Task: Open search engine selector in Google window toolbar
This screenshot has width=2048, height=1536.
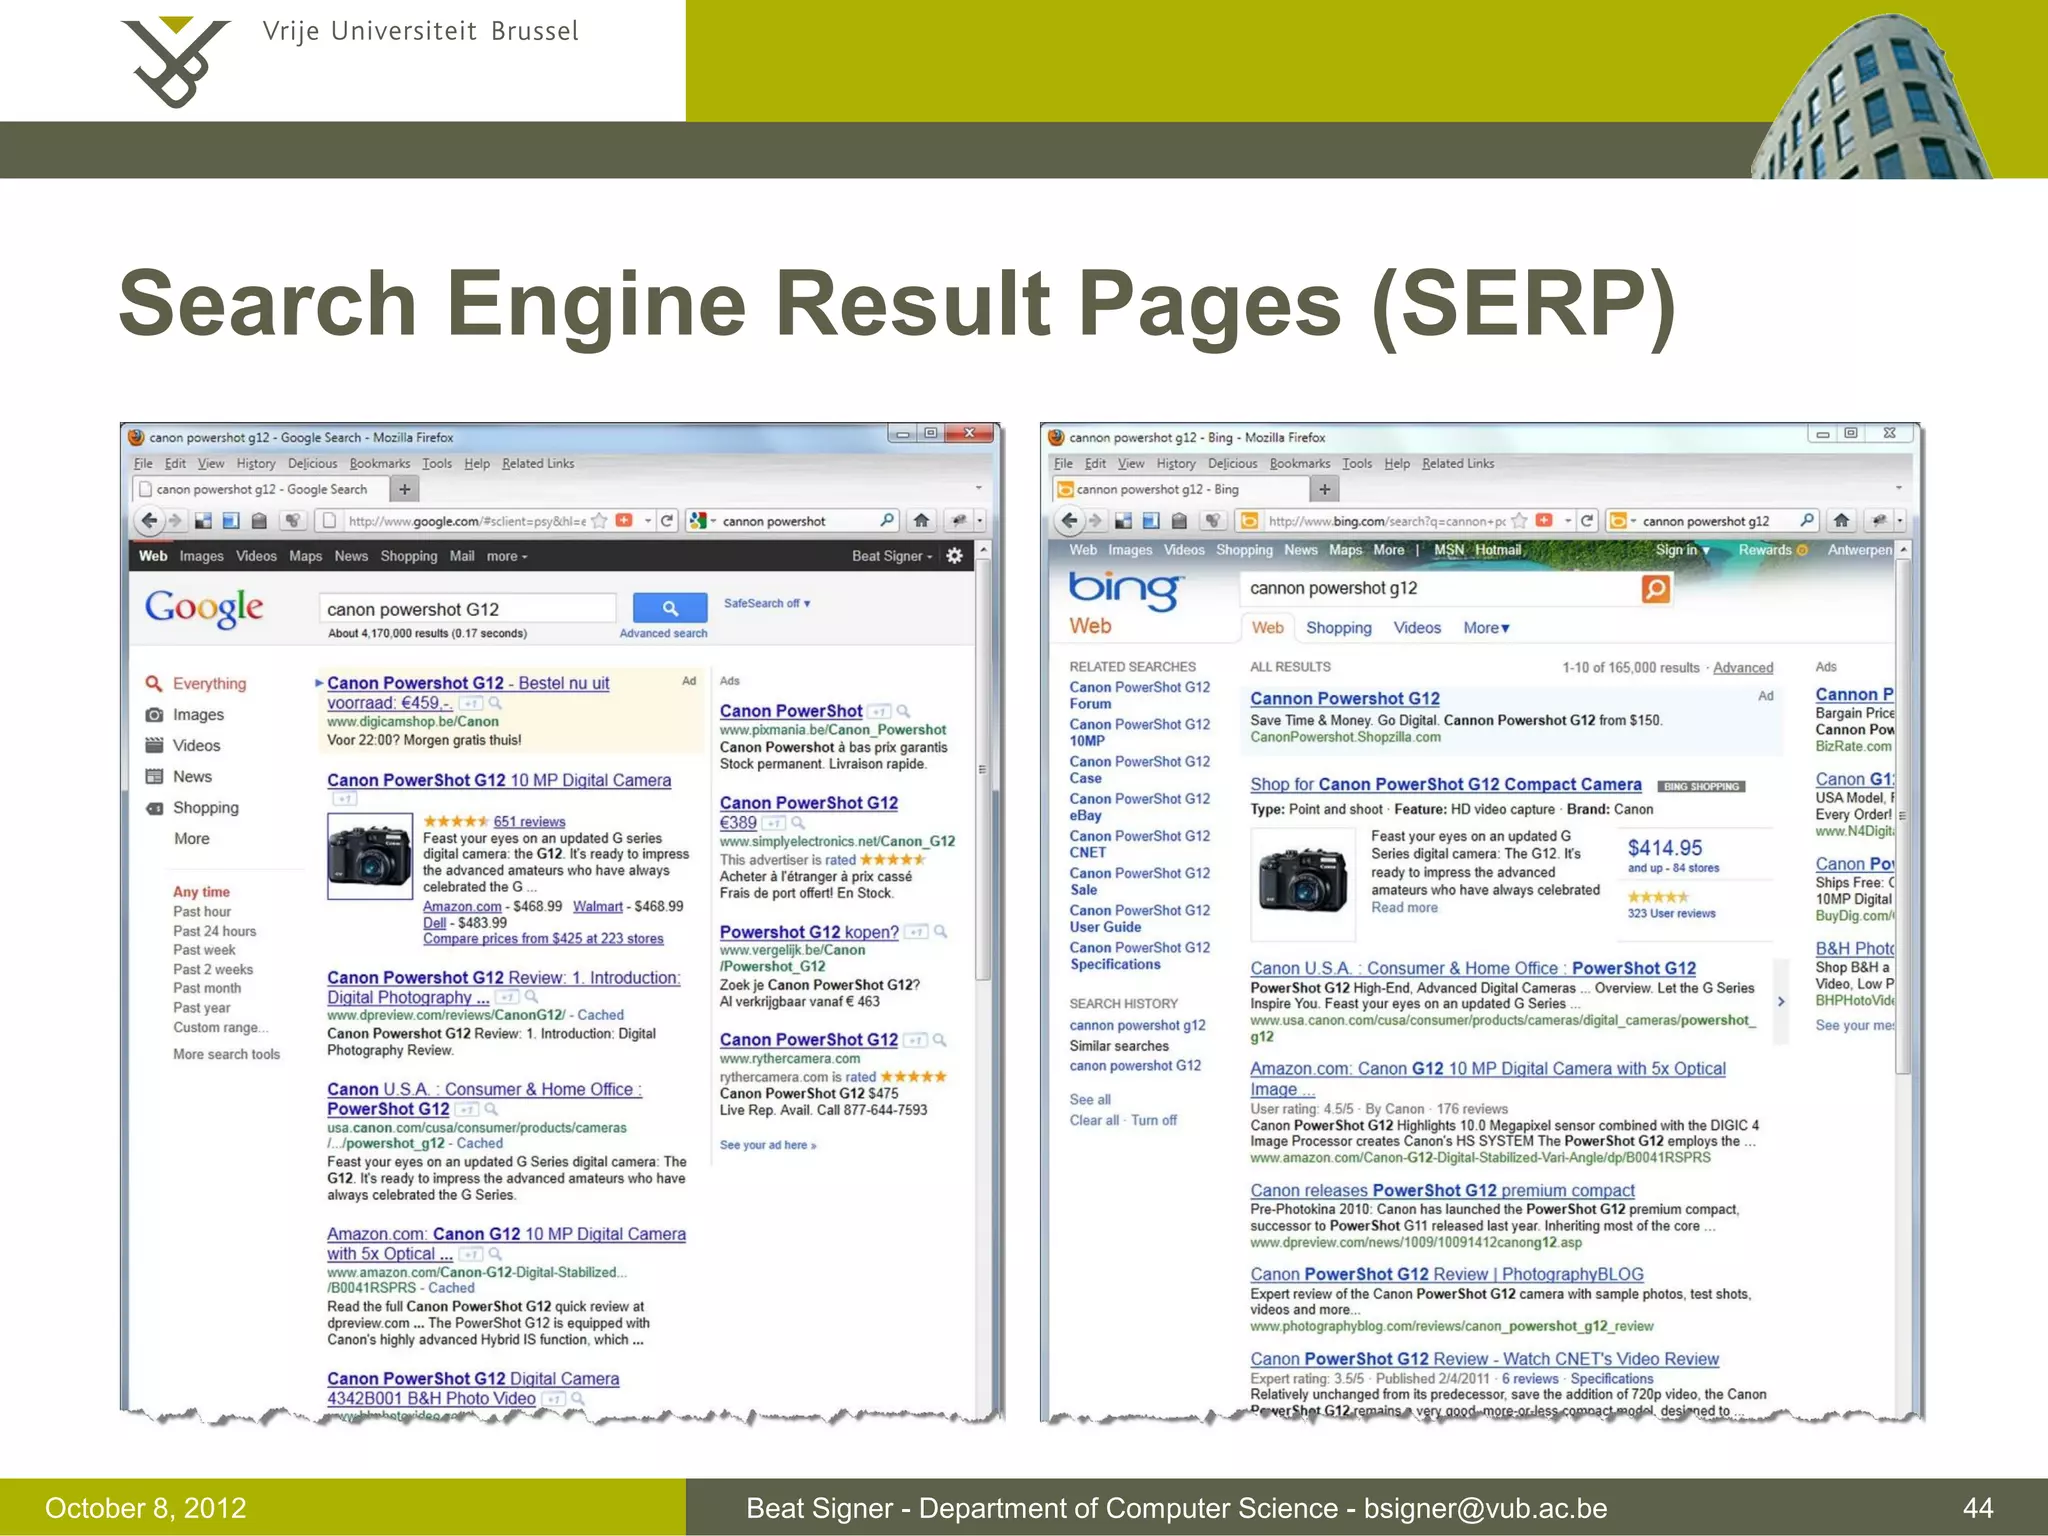Action: (x=703, y=520)
